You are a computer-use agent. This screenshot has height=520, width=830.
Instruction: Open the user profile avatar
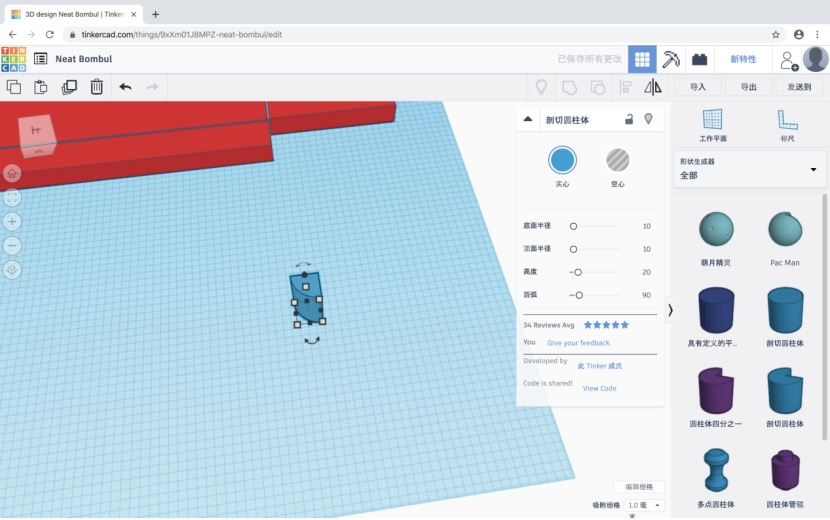(x=815, y=59)
